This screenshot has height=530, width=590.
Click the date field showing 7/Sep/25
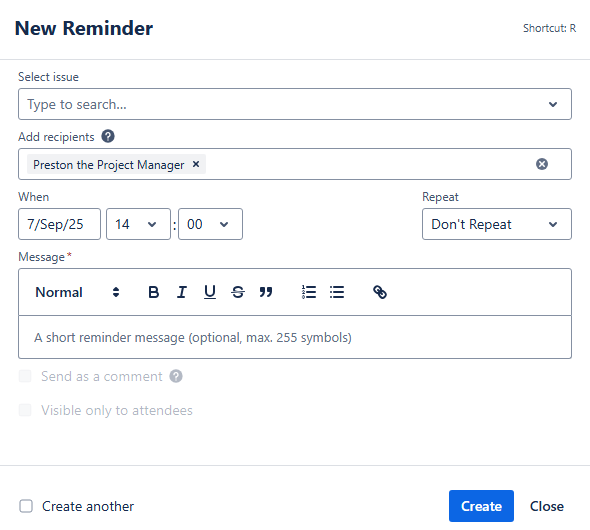59,224
